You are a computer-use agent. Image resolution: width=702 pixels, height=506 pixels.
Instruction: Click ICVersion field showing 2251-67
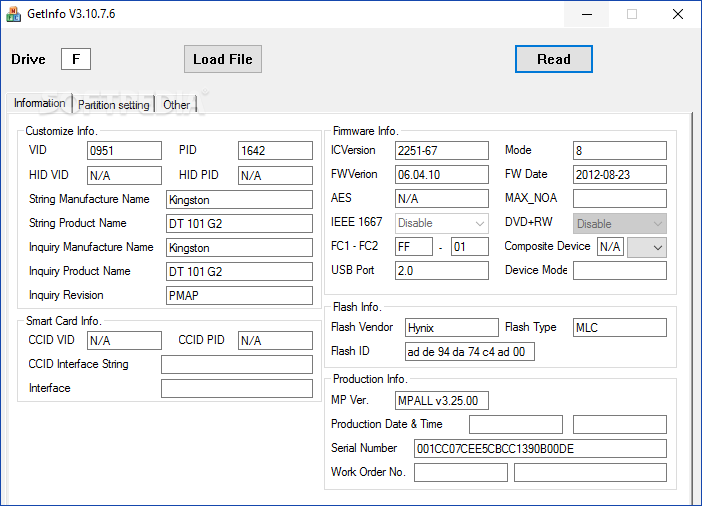coord(441,150)
